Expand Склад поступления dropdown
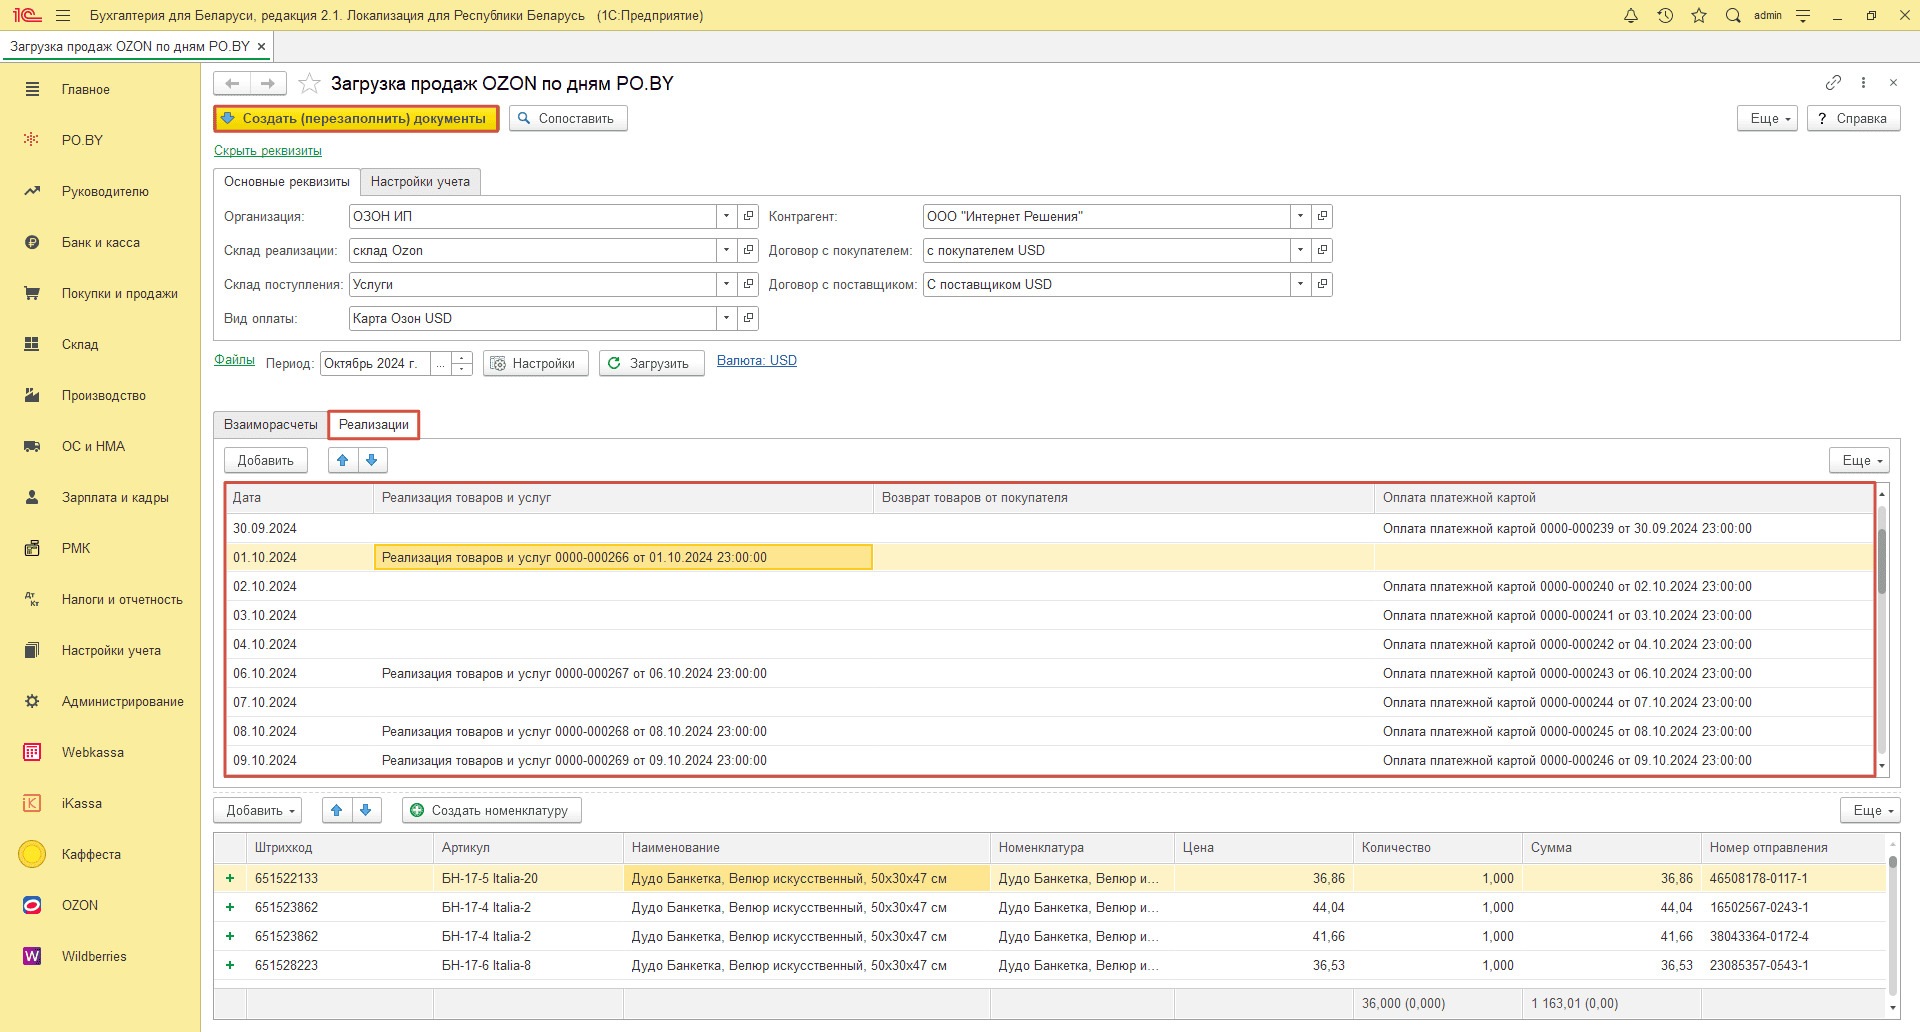 tap(727, 284)
